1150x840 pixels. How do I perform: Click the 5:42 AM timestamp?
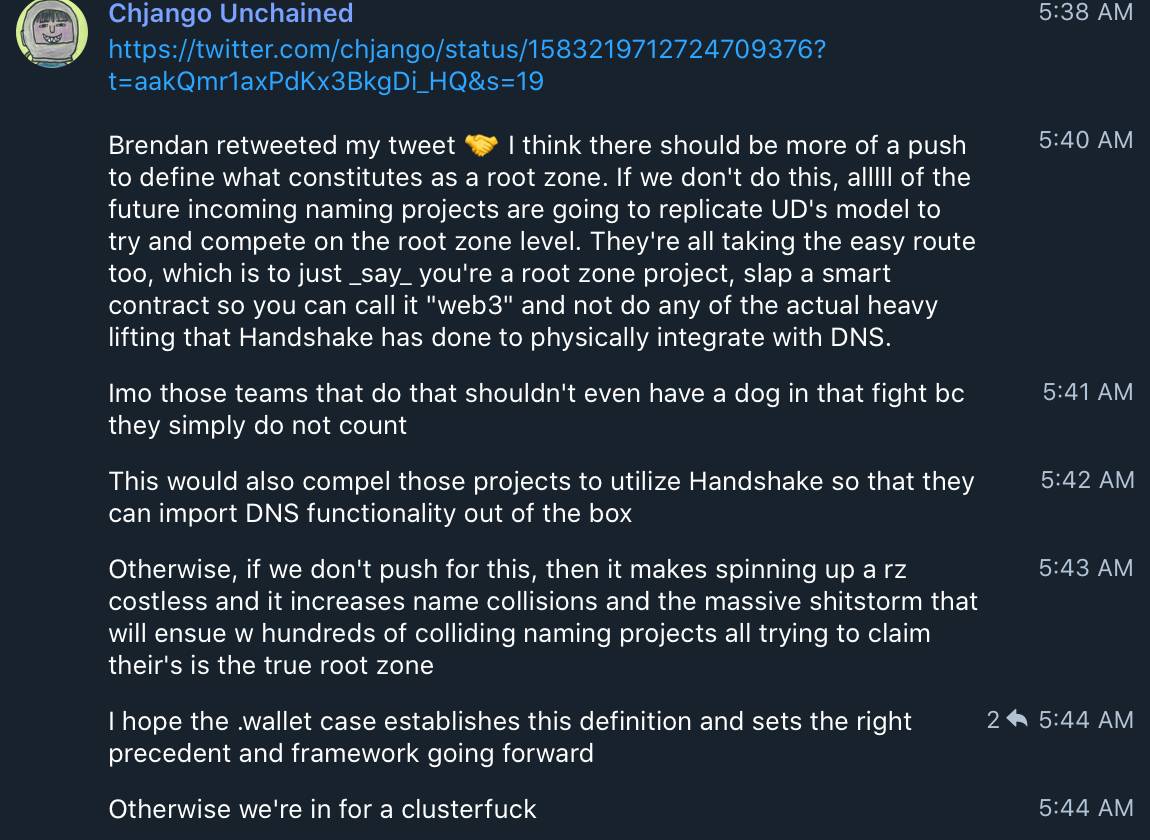(x=1087, y=480)
